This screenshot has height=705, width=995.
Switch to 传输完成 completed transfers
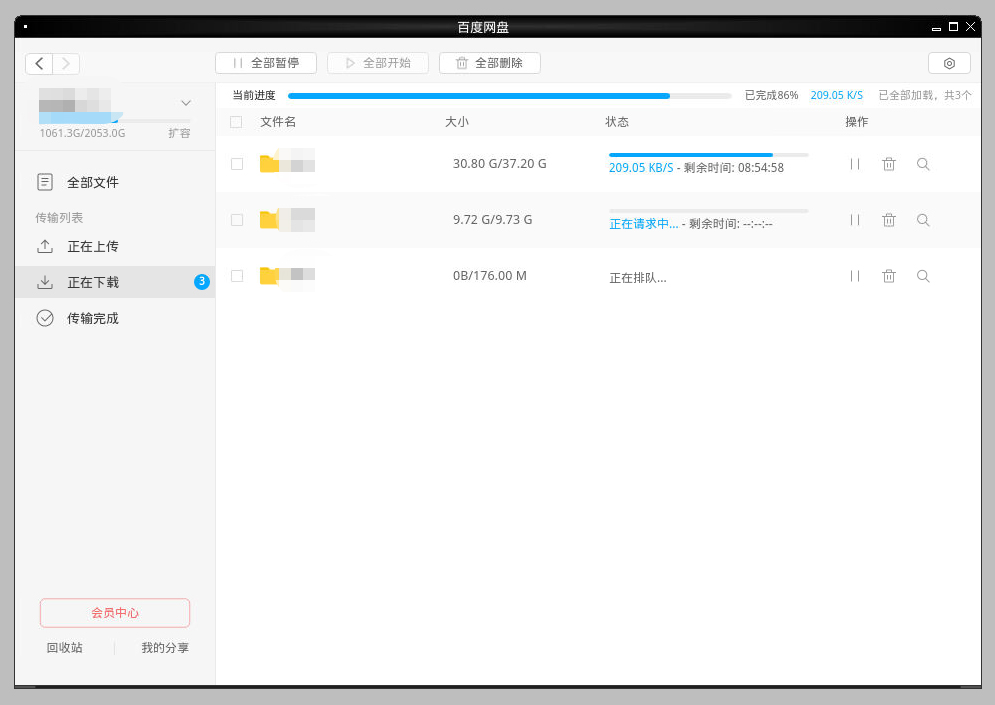click(x=92, y=319)
